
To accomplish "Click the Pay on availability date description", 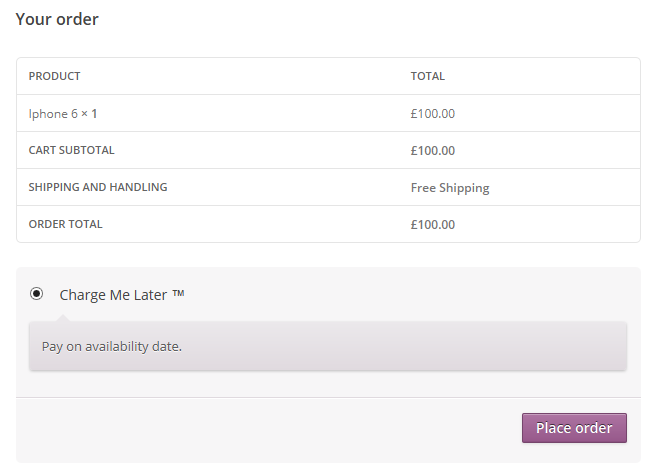I will (x=112, y=347).
